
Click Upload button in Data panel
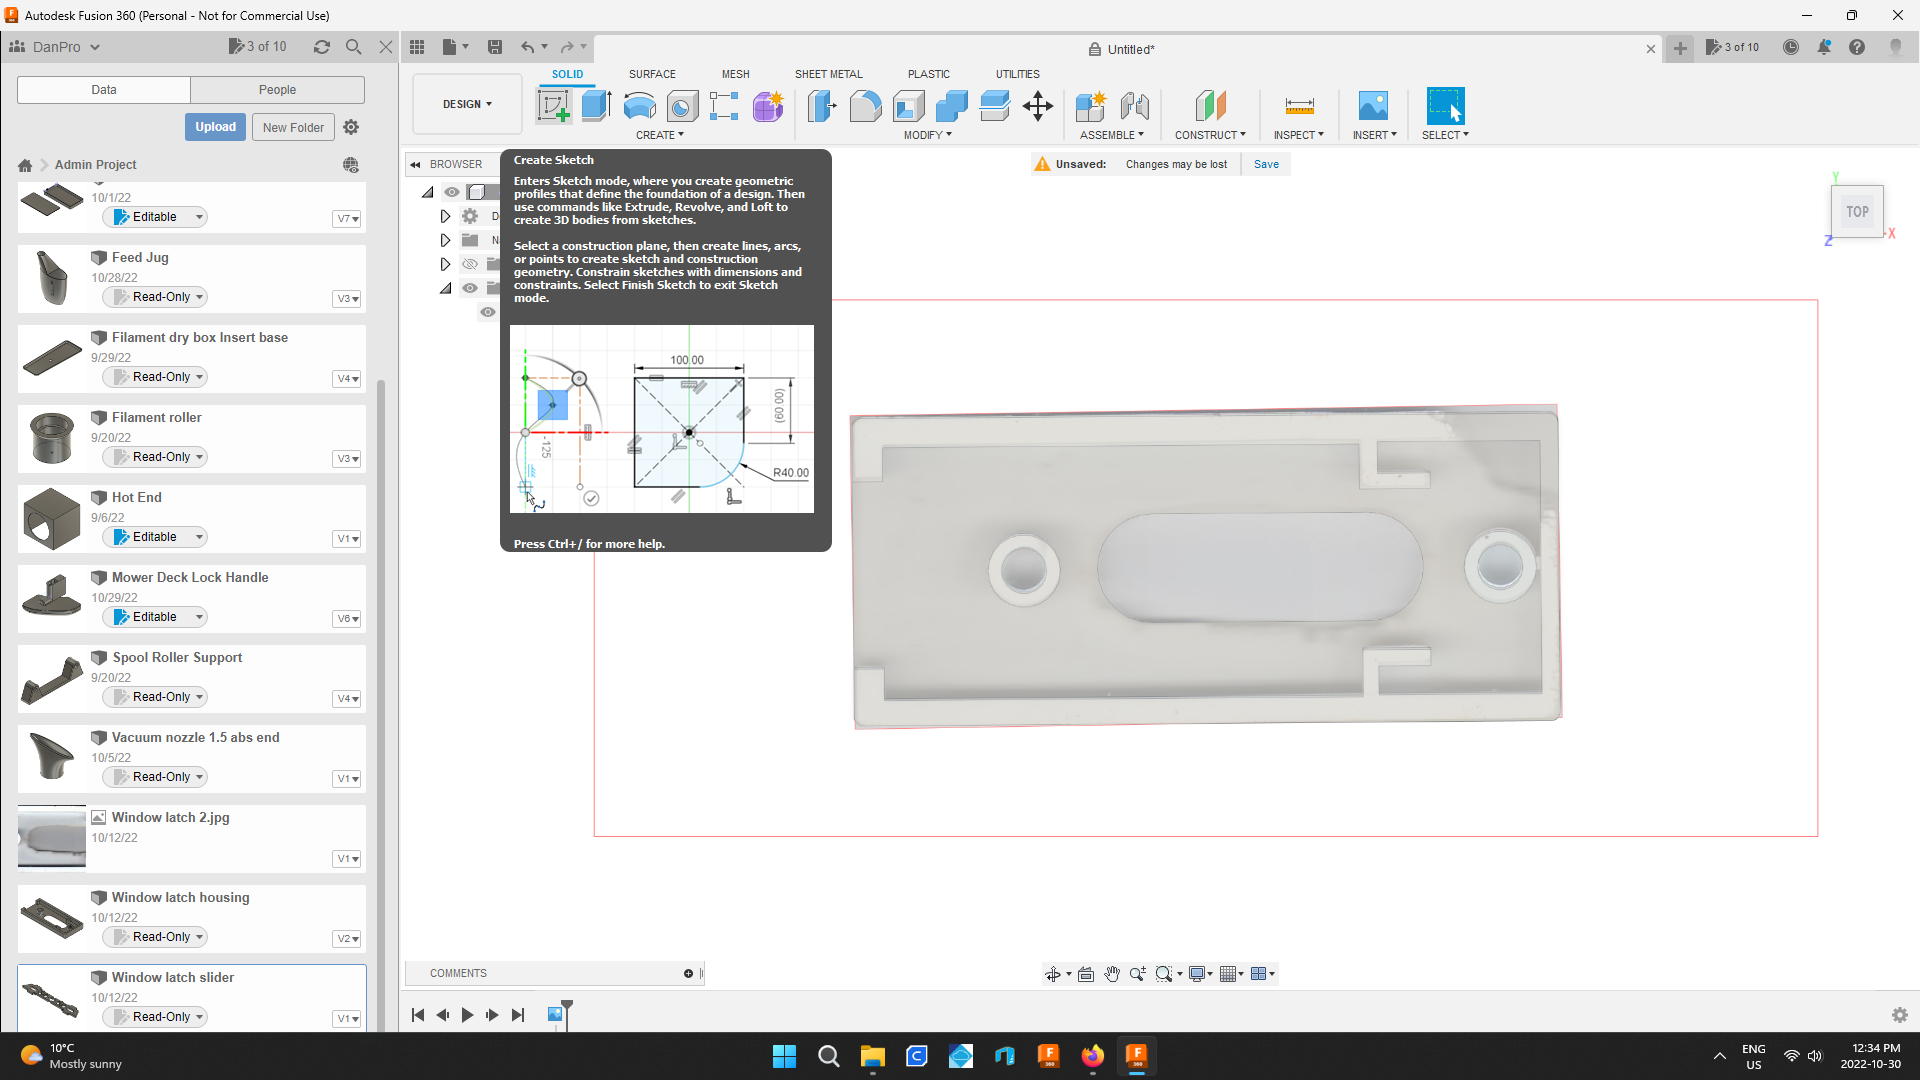click(215, 127)
